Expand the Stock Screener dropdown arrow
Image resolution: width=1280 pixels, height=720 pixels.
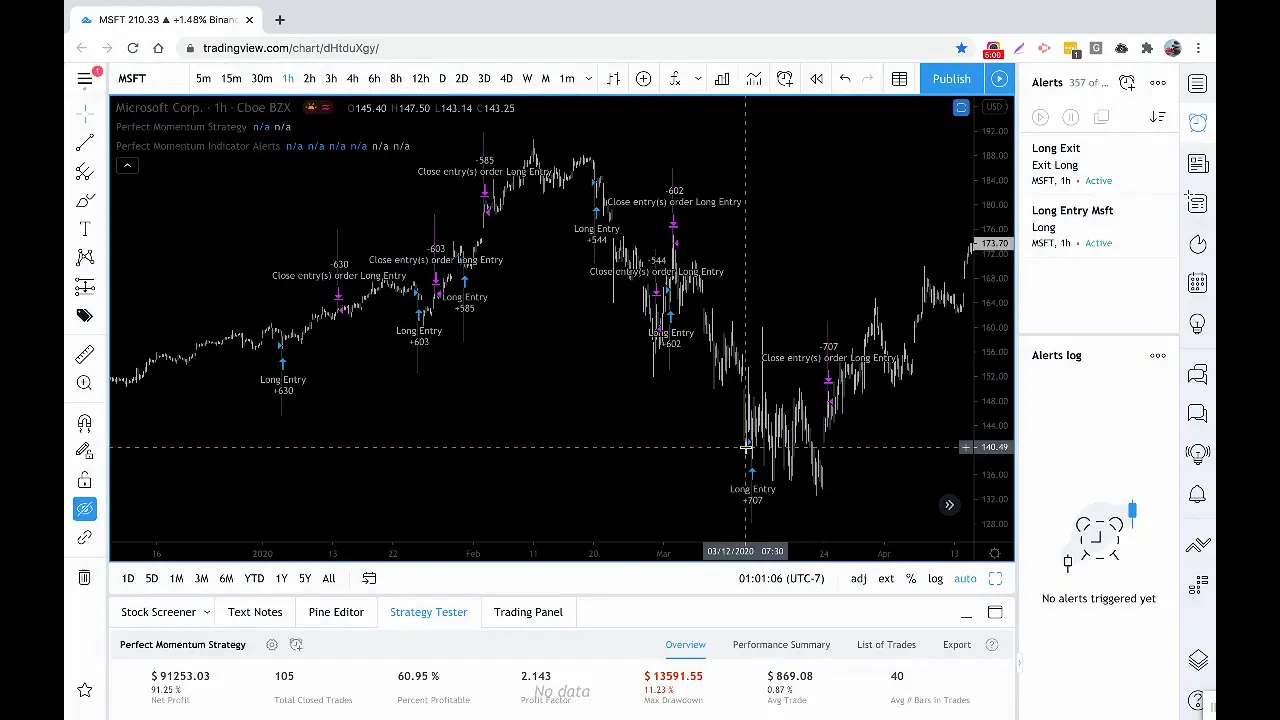pyautogui.click(x=207, y=612)
